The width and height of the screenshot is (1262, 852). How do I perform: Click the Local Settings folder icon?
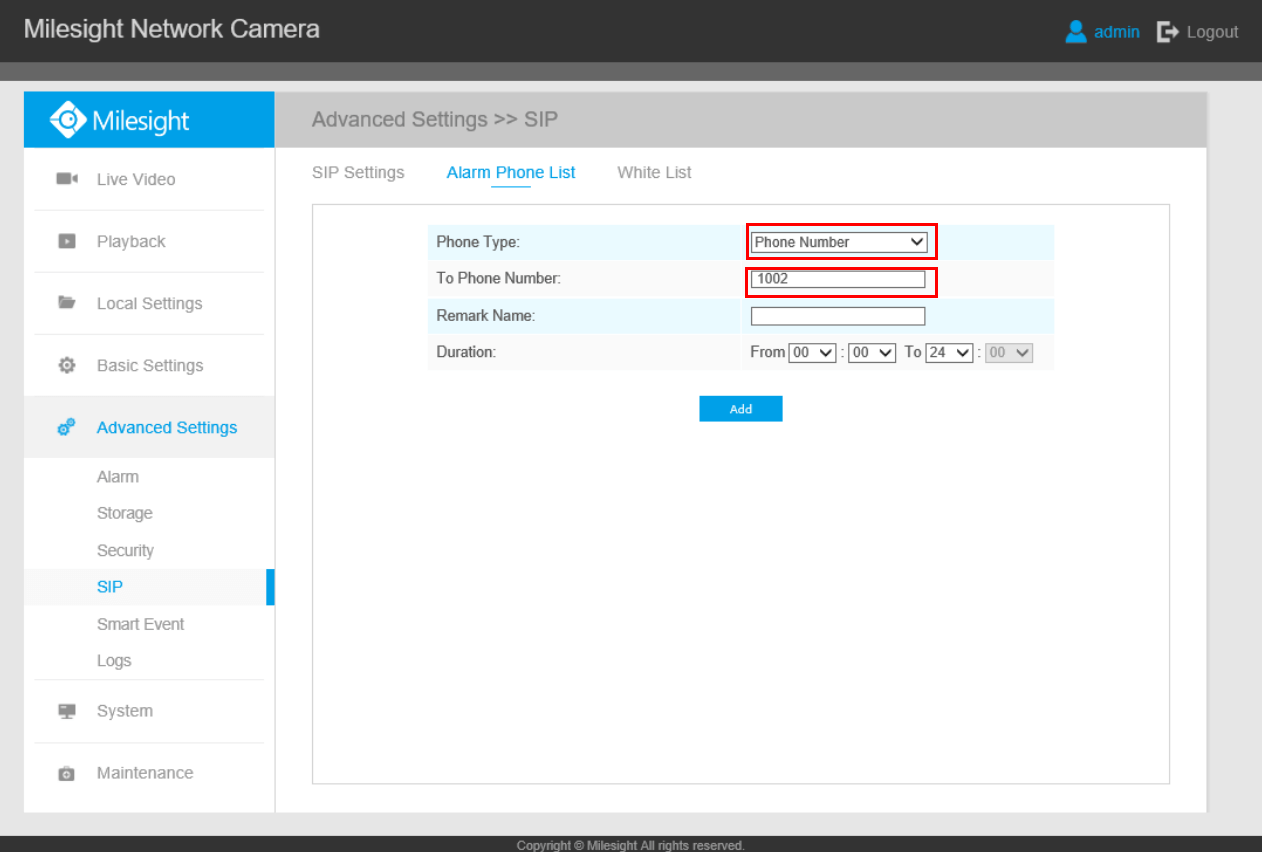coord(67,303)
